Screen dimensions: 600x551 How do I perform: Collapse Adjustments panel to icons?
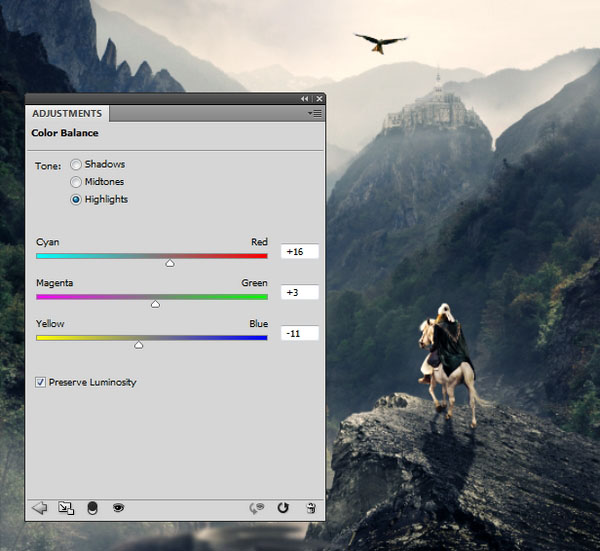(305, 99)
